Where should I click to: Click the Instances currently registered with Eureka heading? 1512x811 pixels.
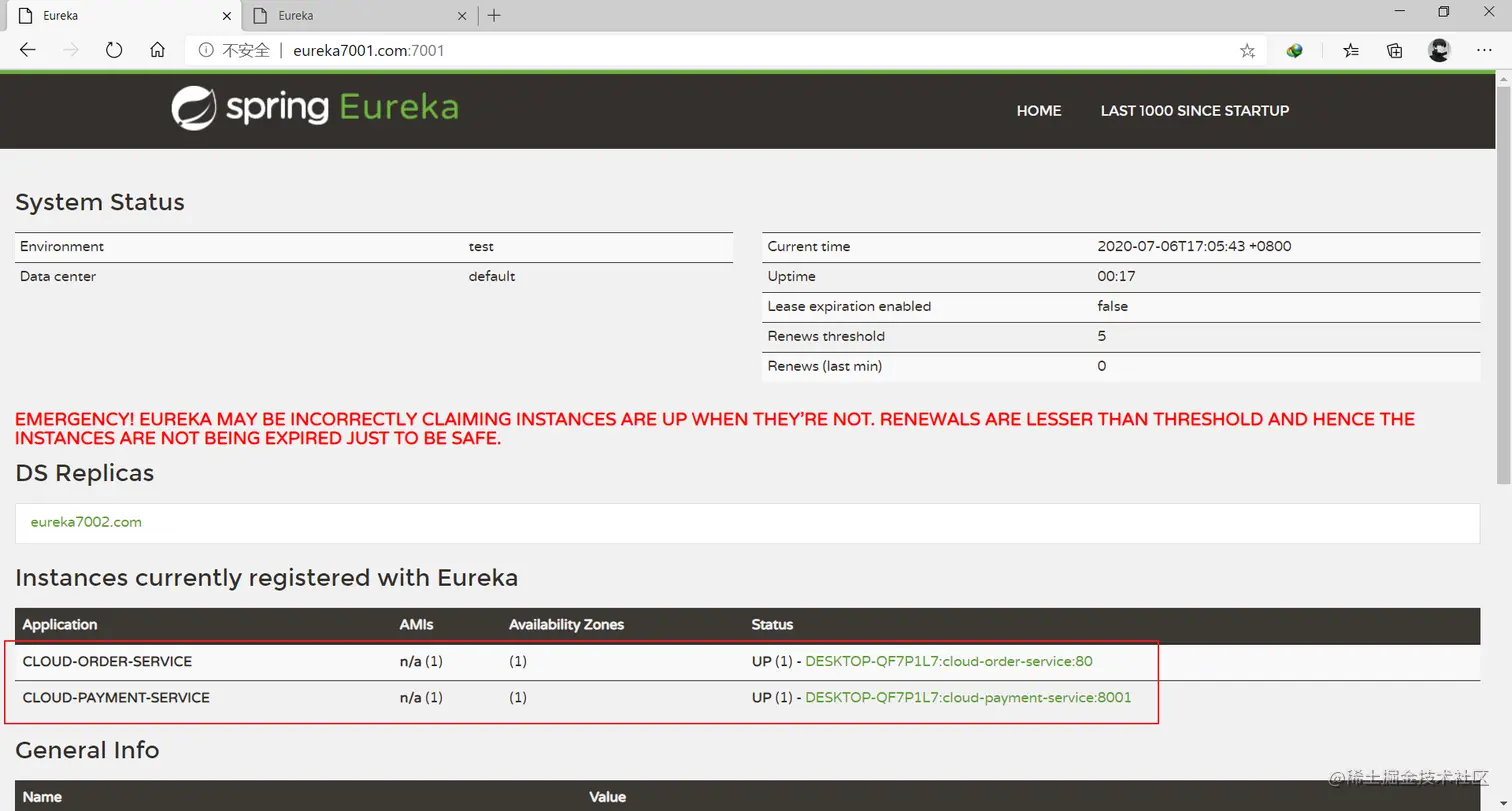point(267,578)
